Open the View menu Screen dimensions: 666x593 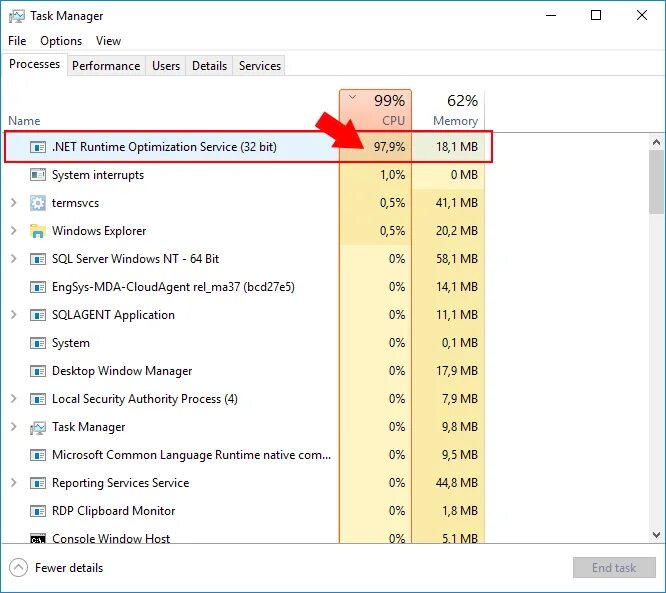point(108,41)
